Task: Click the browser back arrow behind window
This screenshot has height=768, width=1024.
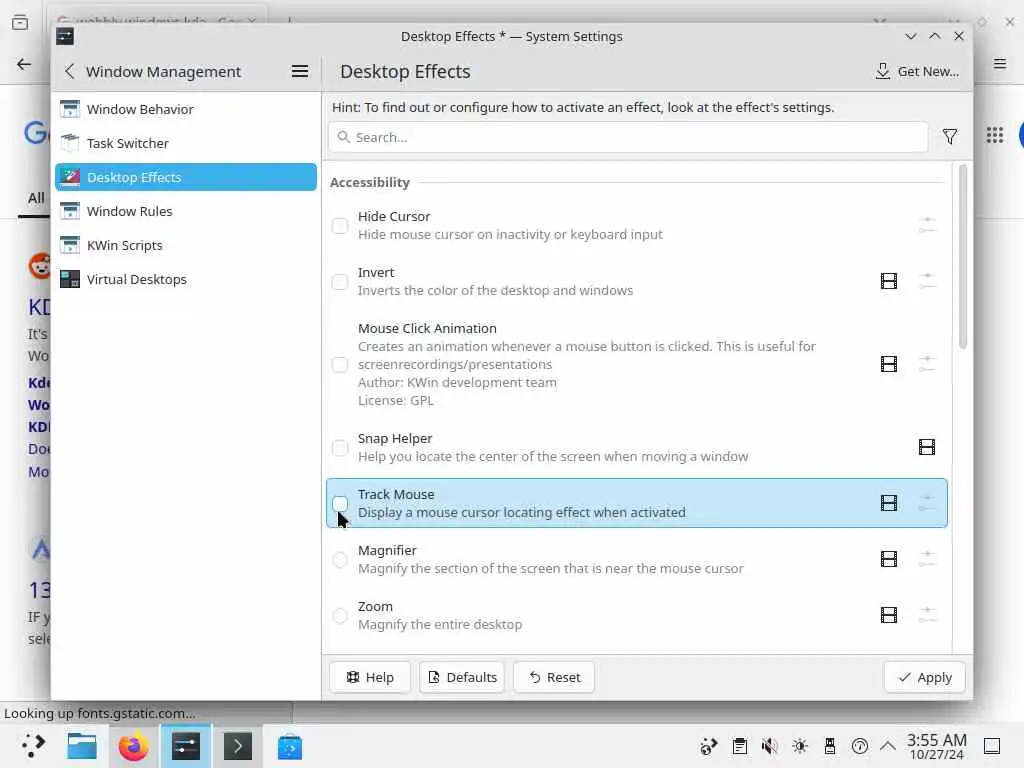Action: [x=24, y=64]
